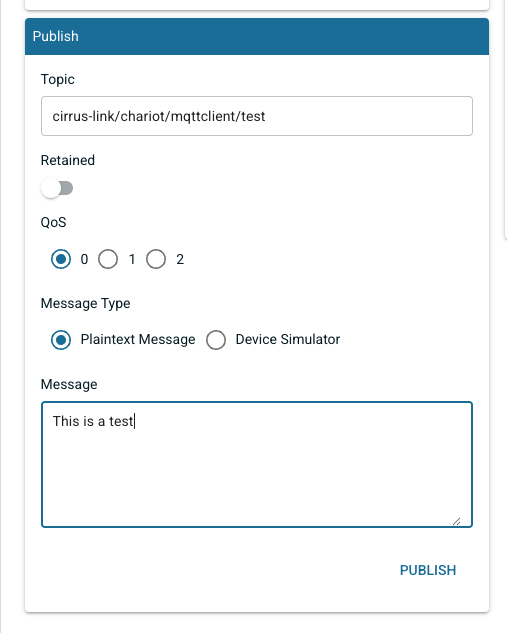
Task: Click the PUBLISH button
Action: (x=428, y=570)
